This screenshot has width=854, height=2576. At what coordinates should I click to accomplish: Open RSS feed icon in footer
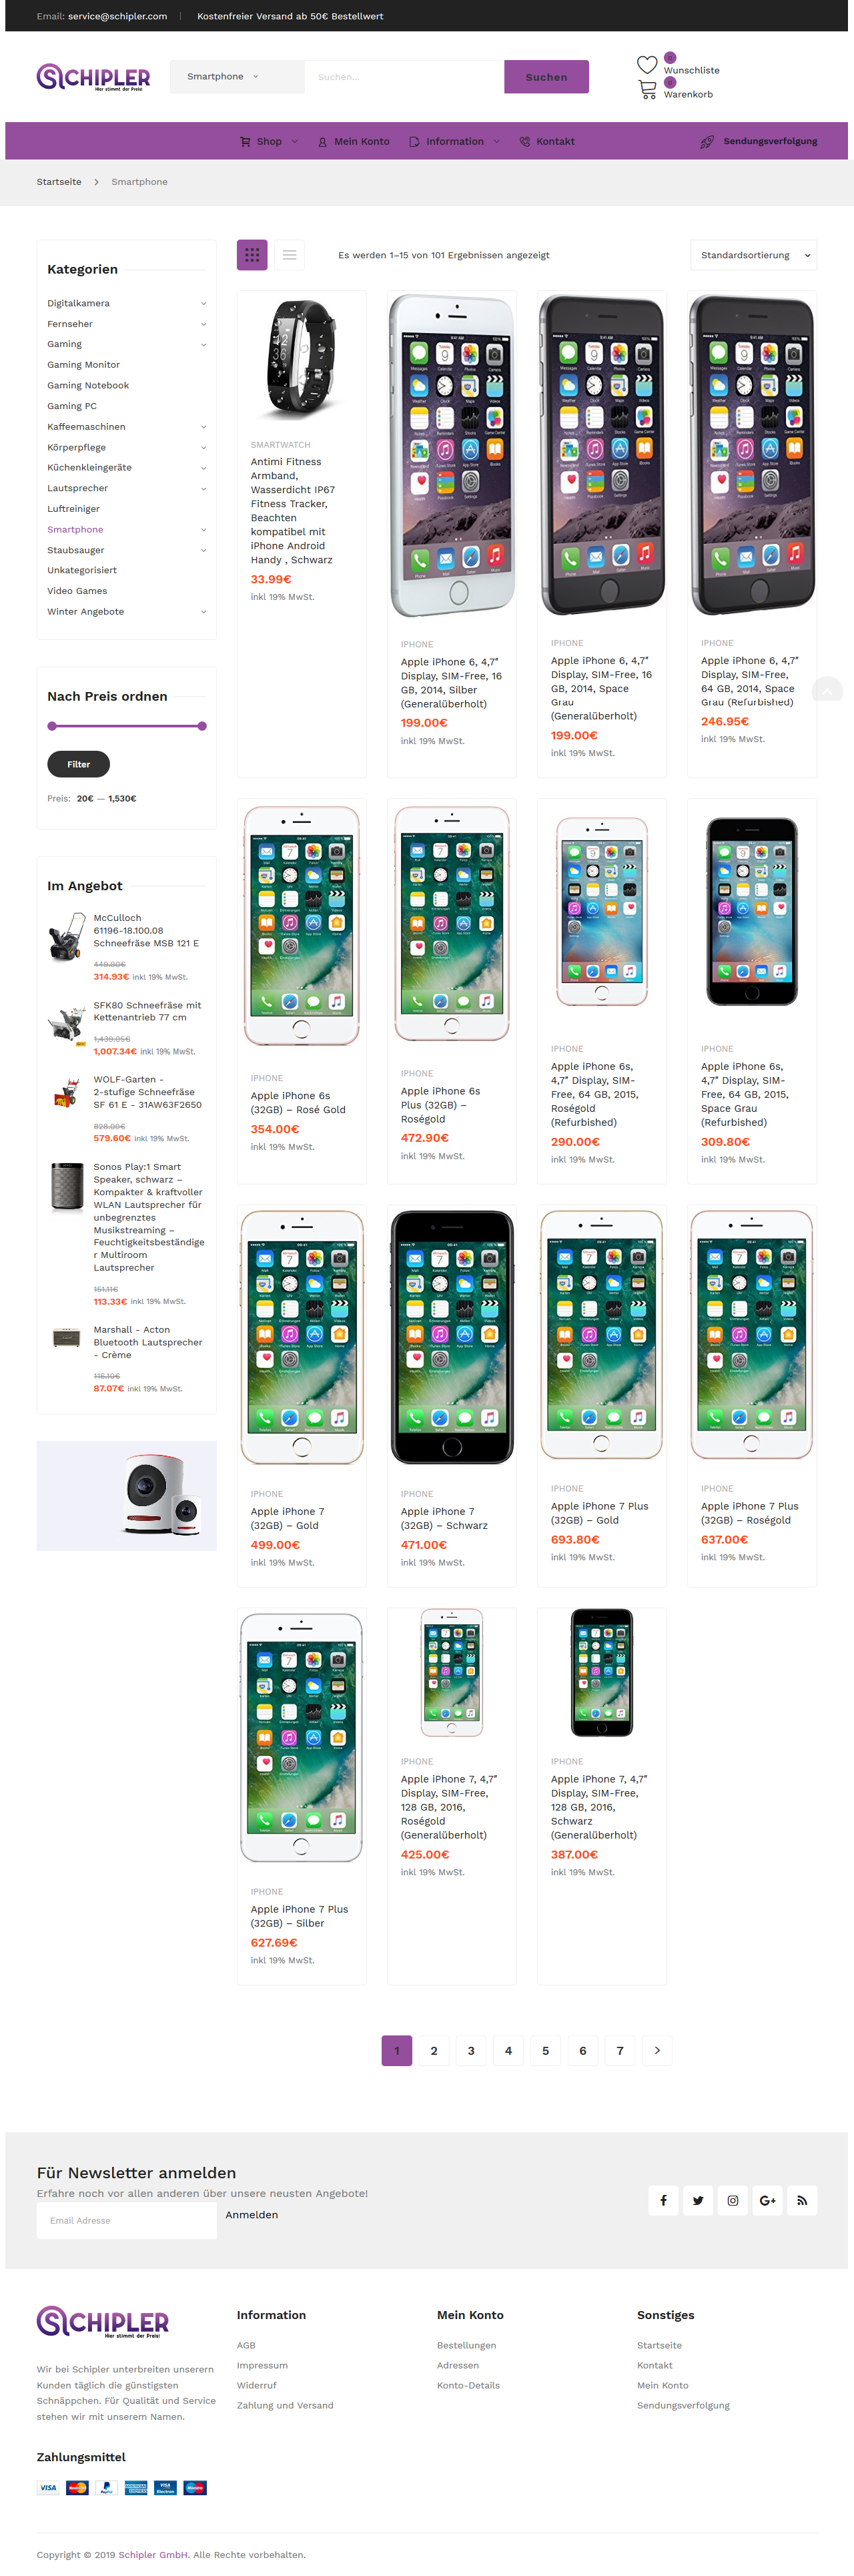pos(802,2200)
